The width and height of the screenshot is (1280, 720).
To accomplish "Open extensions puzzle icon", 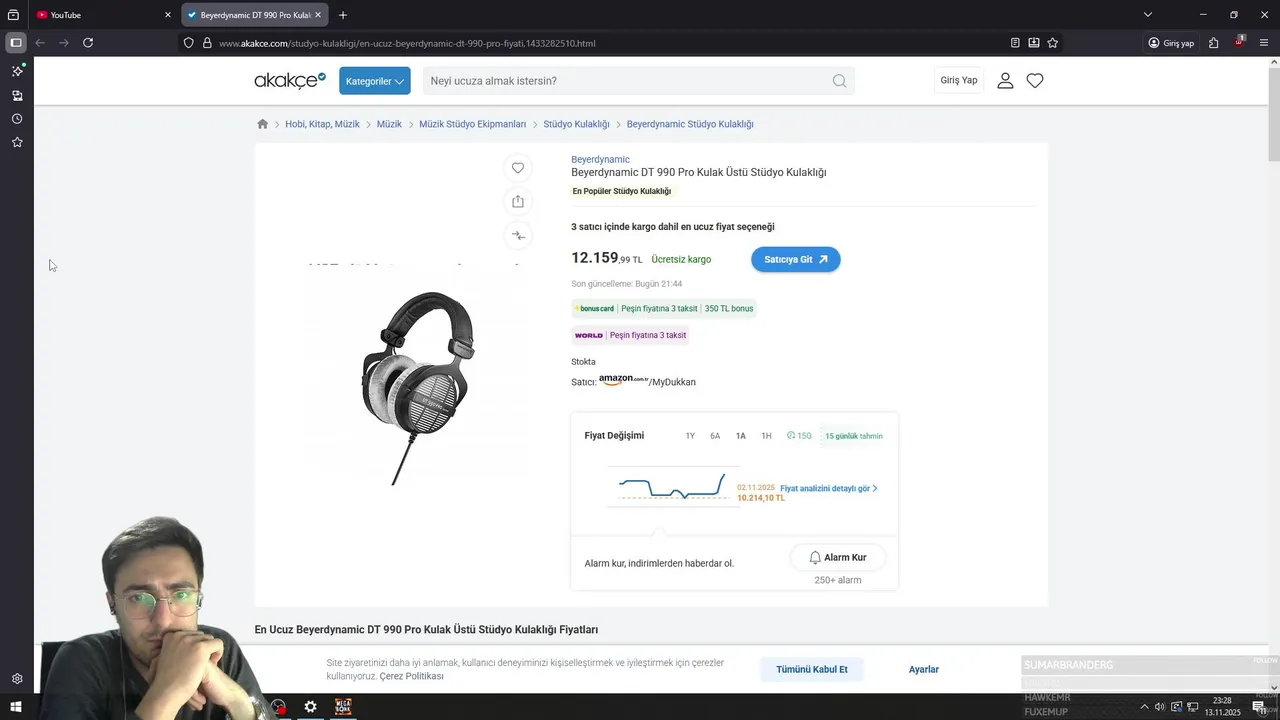I will click(1213, 43).
